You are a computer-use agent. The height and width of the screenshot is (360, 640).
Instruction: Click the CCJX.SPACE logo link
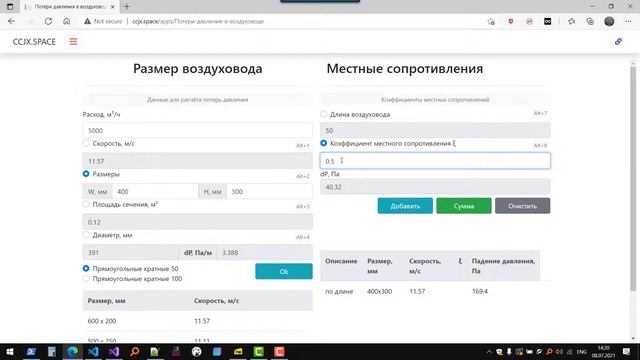point(34,42)
